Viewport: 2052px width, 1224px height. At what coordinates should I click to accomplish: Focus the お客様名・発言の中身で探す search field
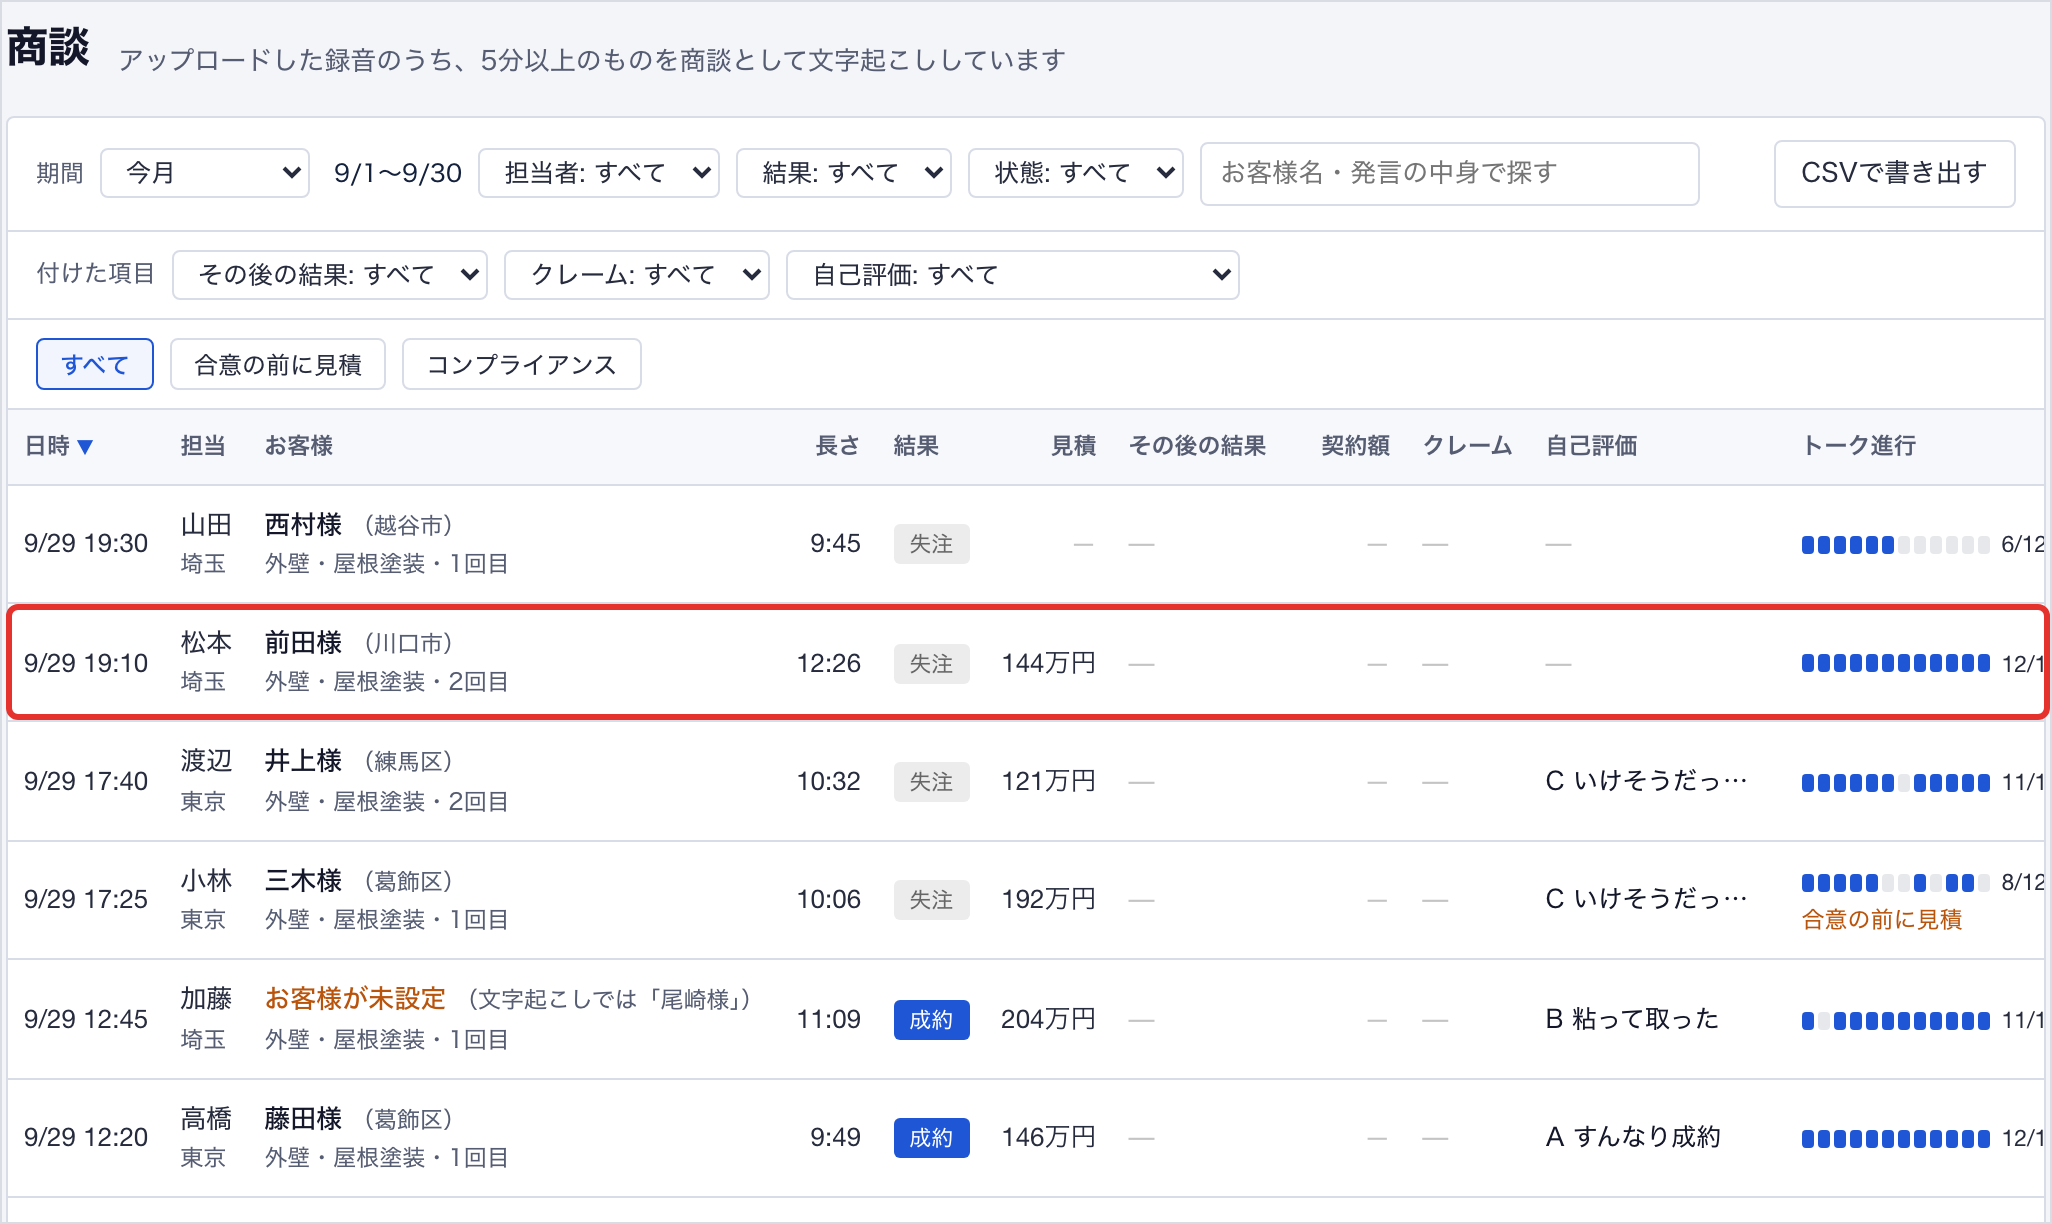(x=1450, y=173)
